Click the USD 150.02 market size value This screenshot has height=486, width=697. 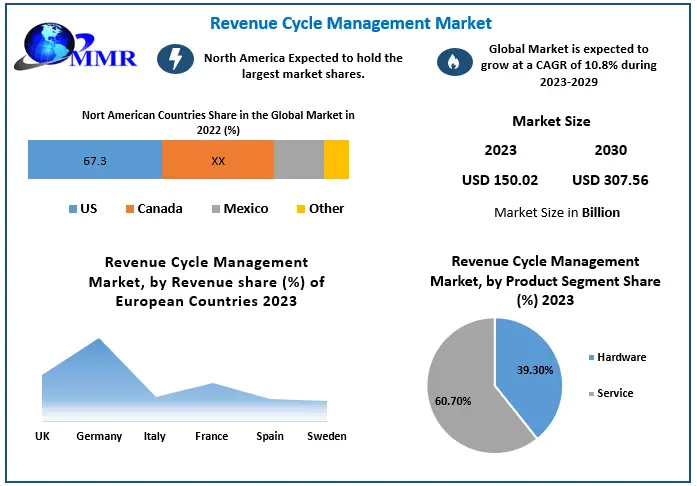(x=501, y=181)
